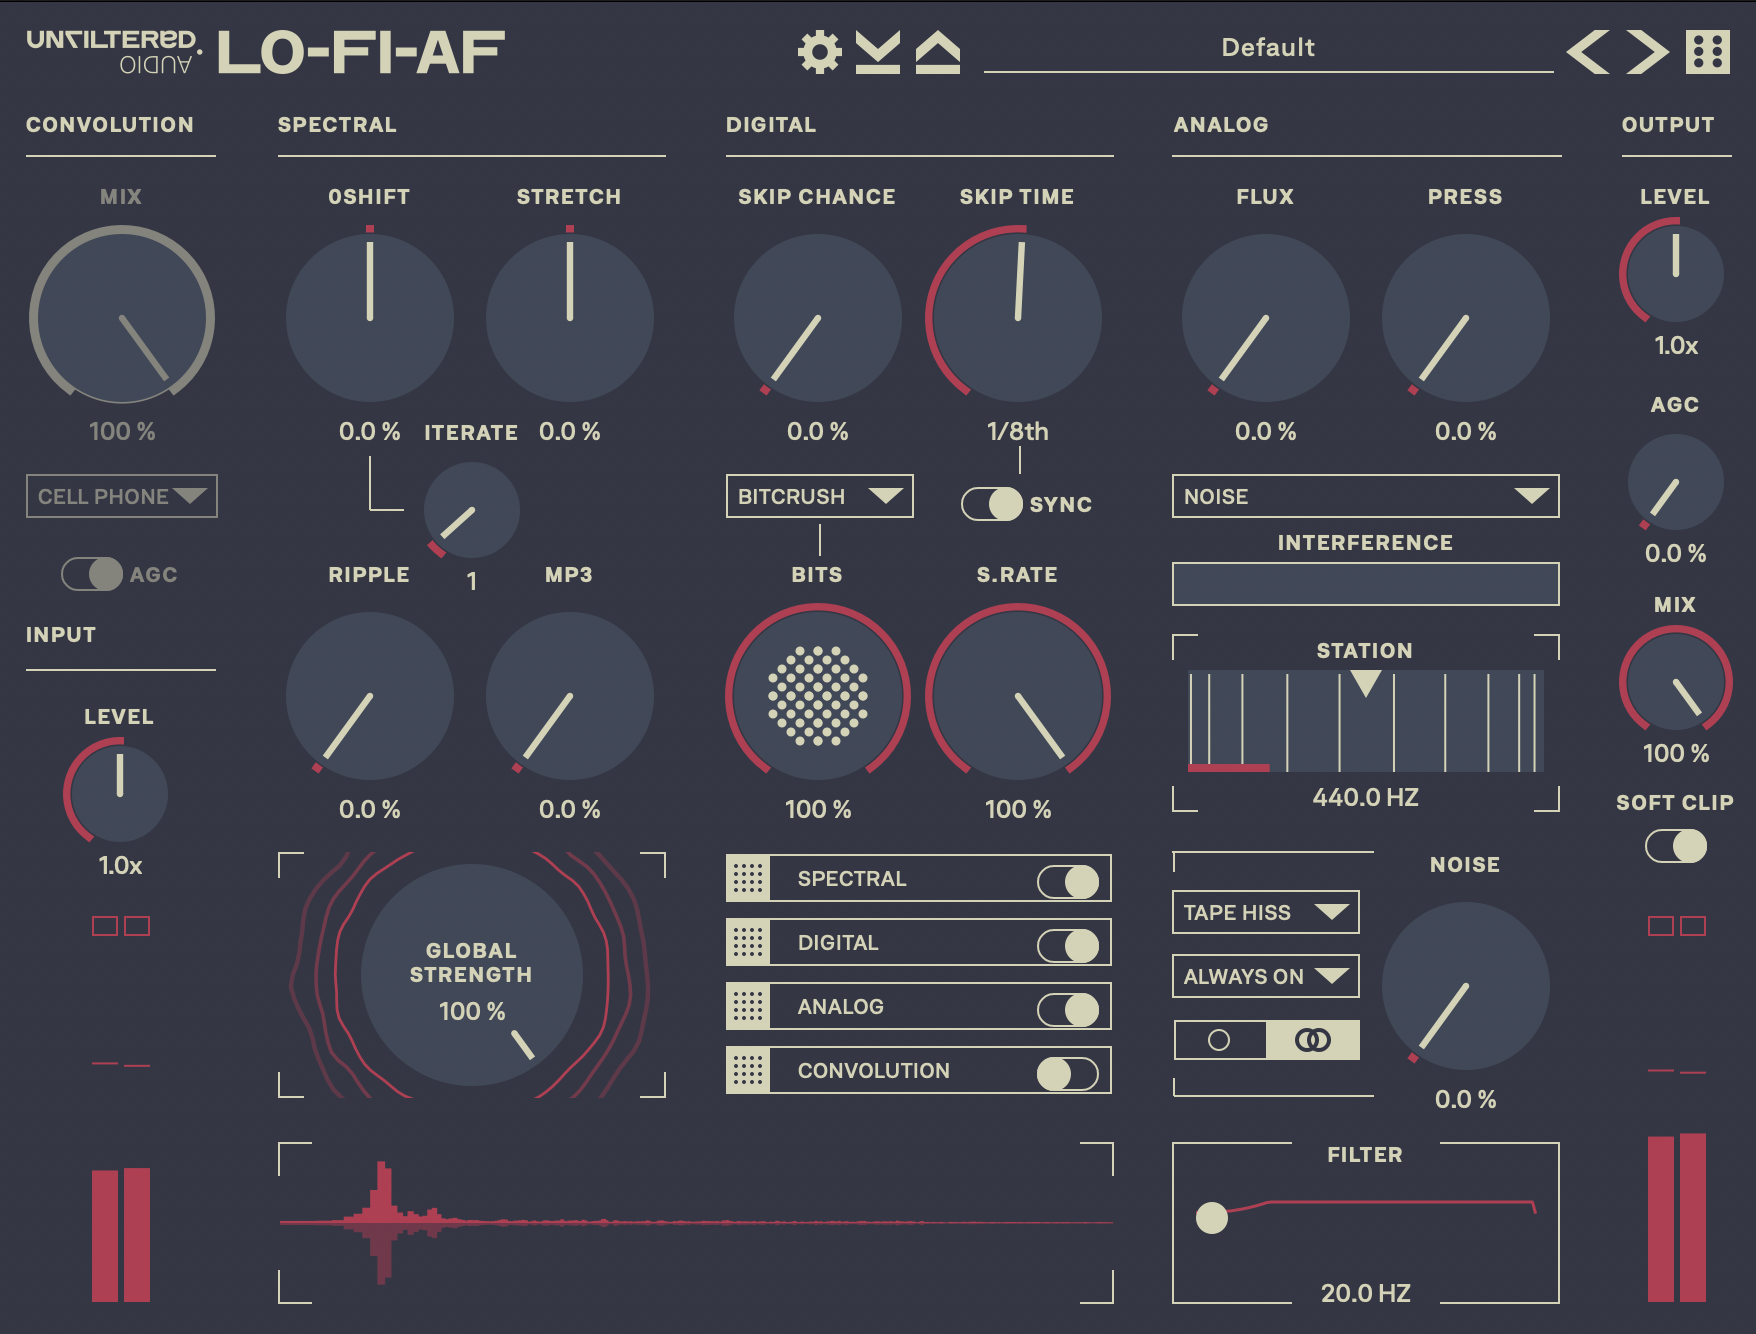
Task: Click the Unfiltered Audio logo
Action: point(113,52)
